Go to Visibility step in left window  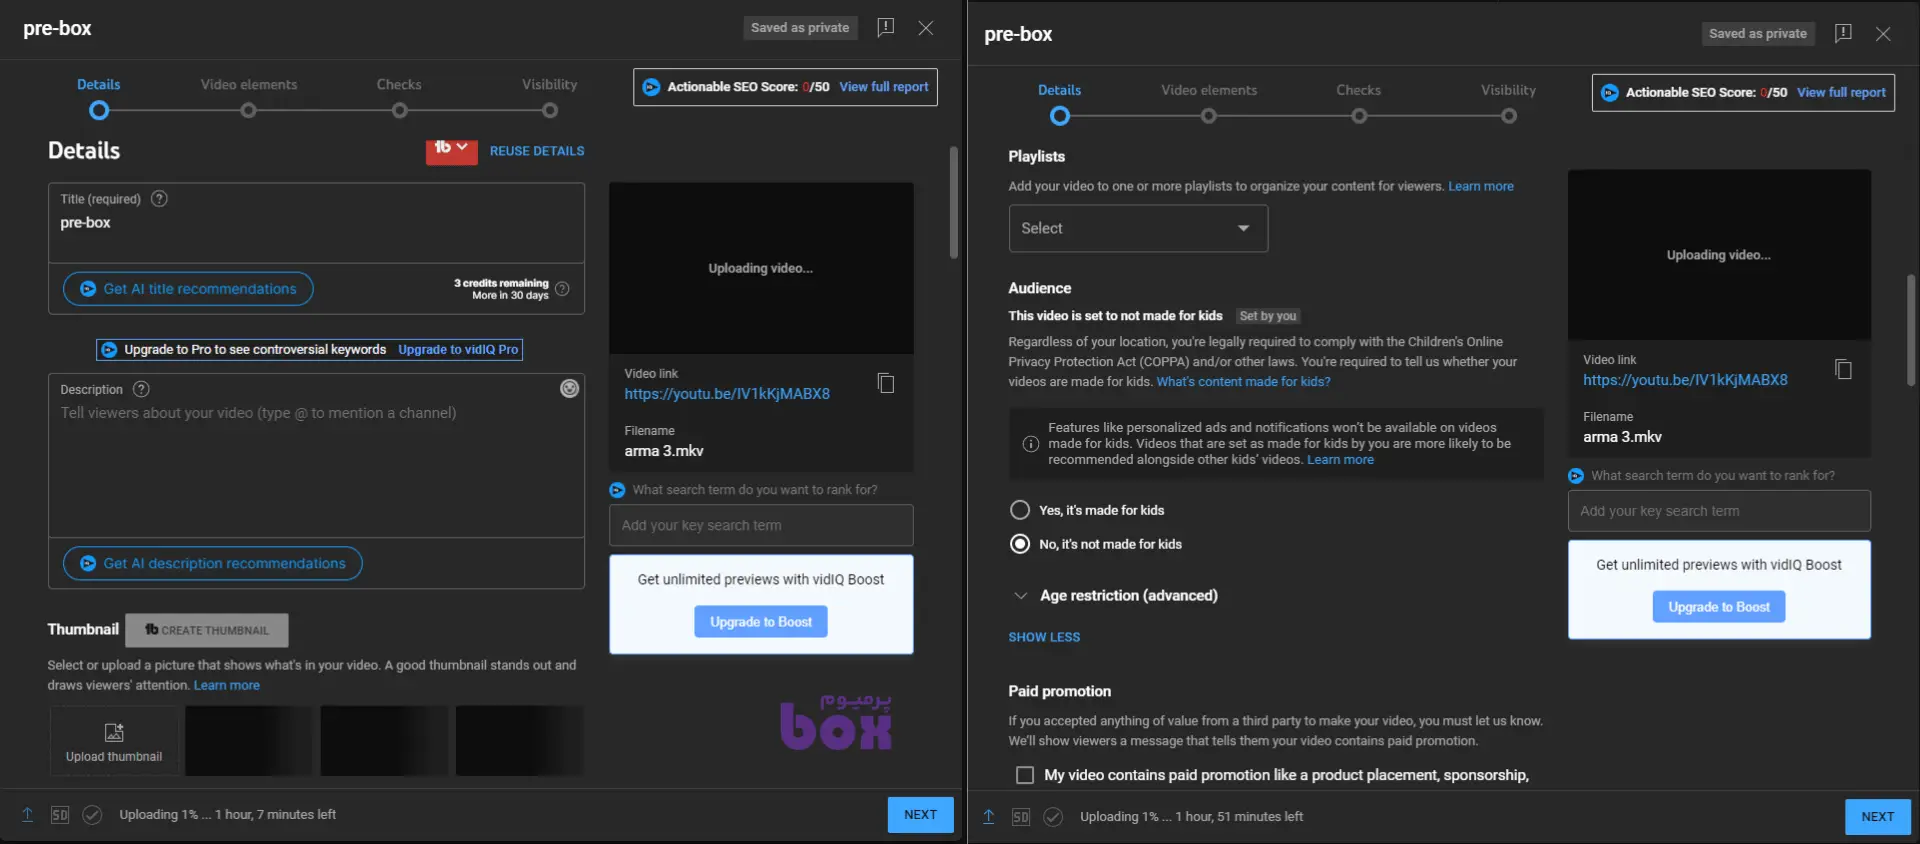click(549, 97)
